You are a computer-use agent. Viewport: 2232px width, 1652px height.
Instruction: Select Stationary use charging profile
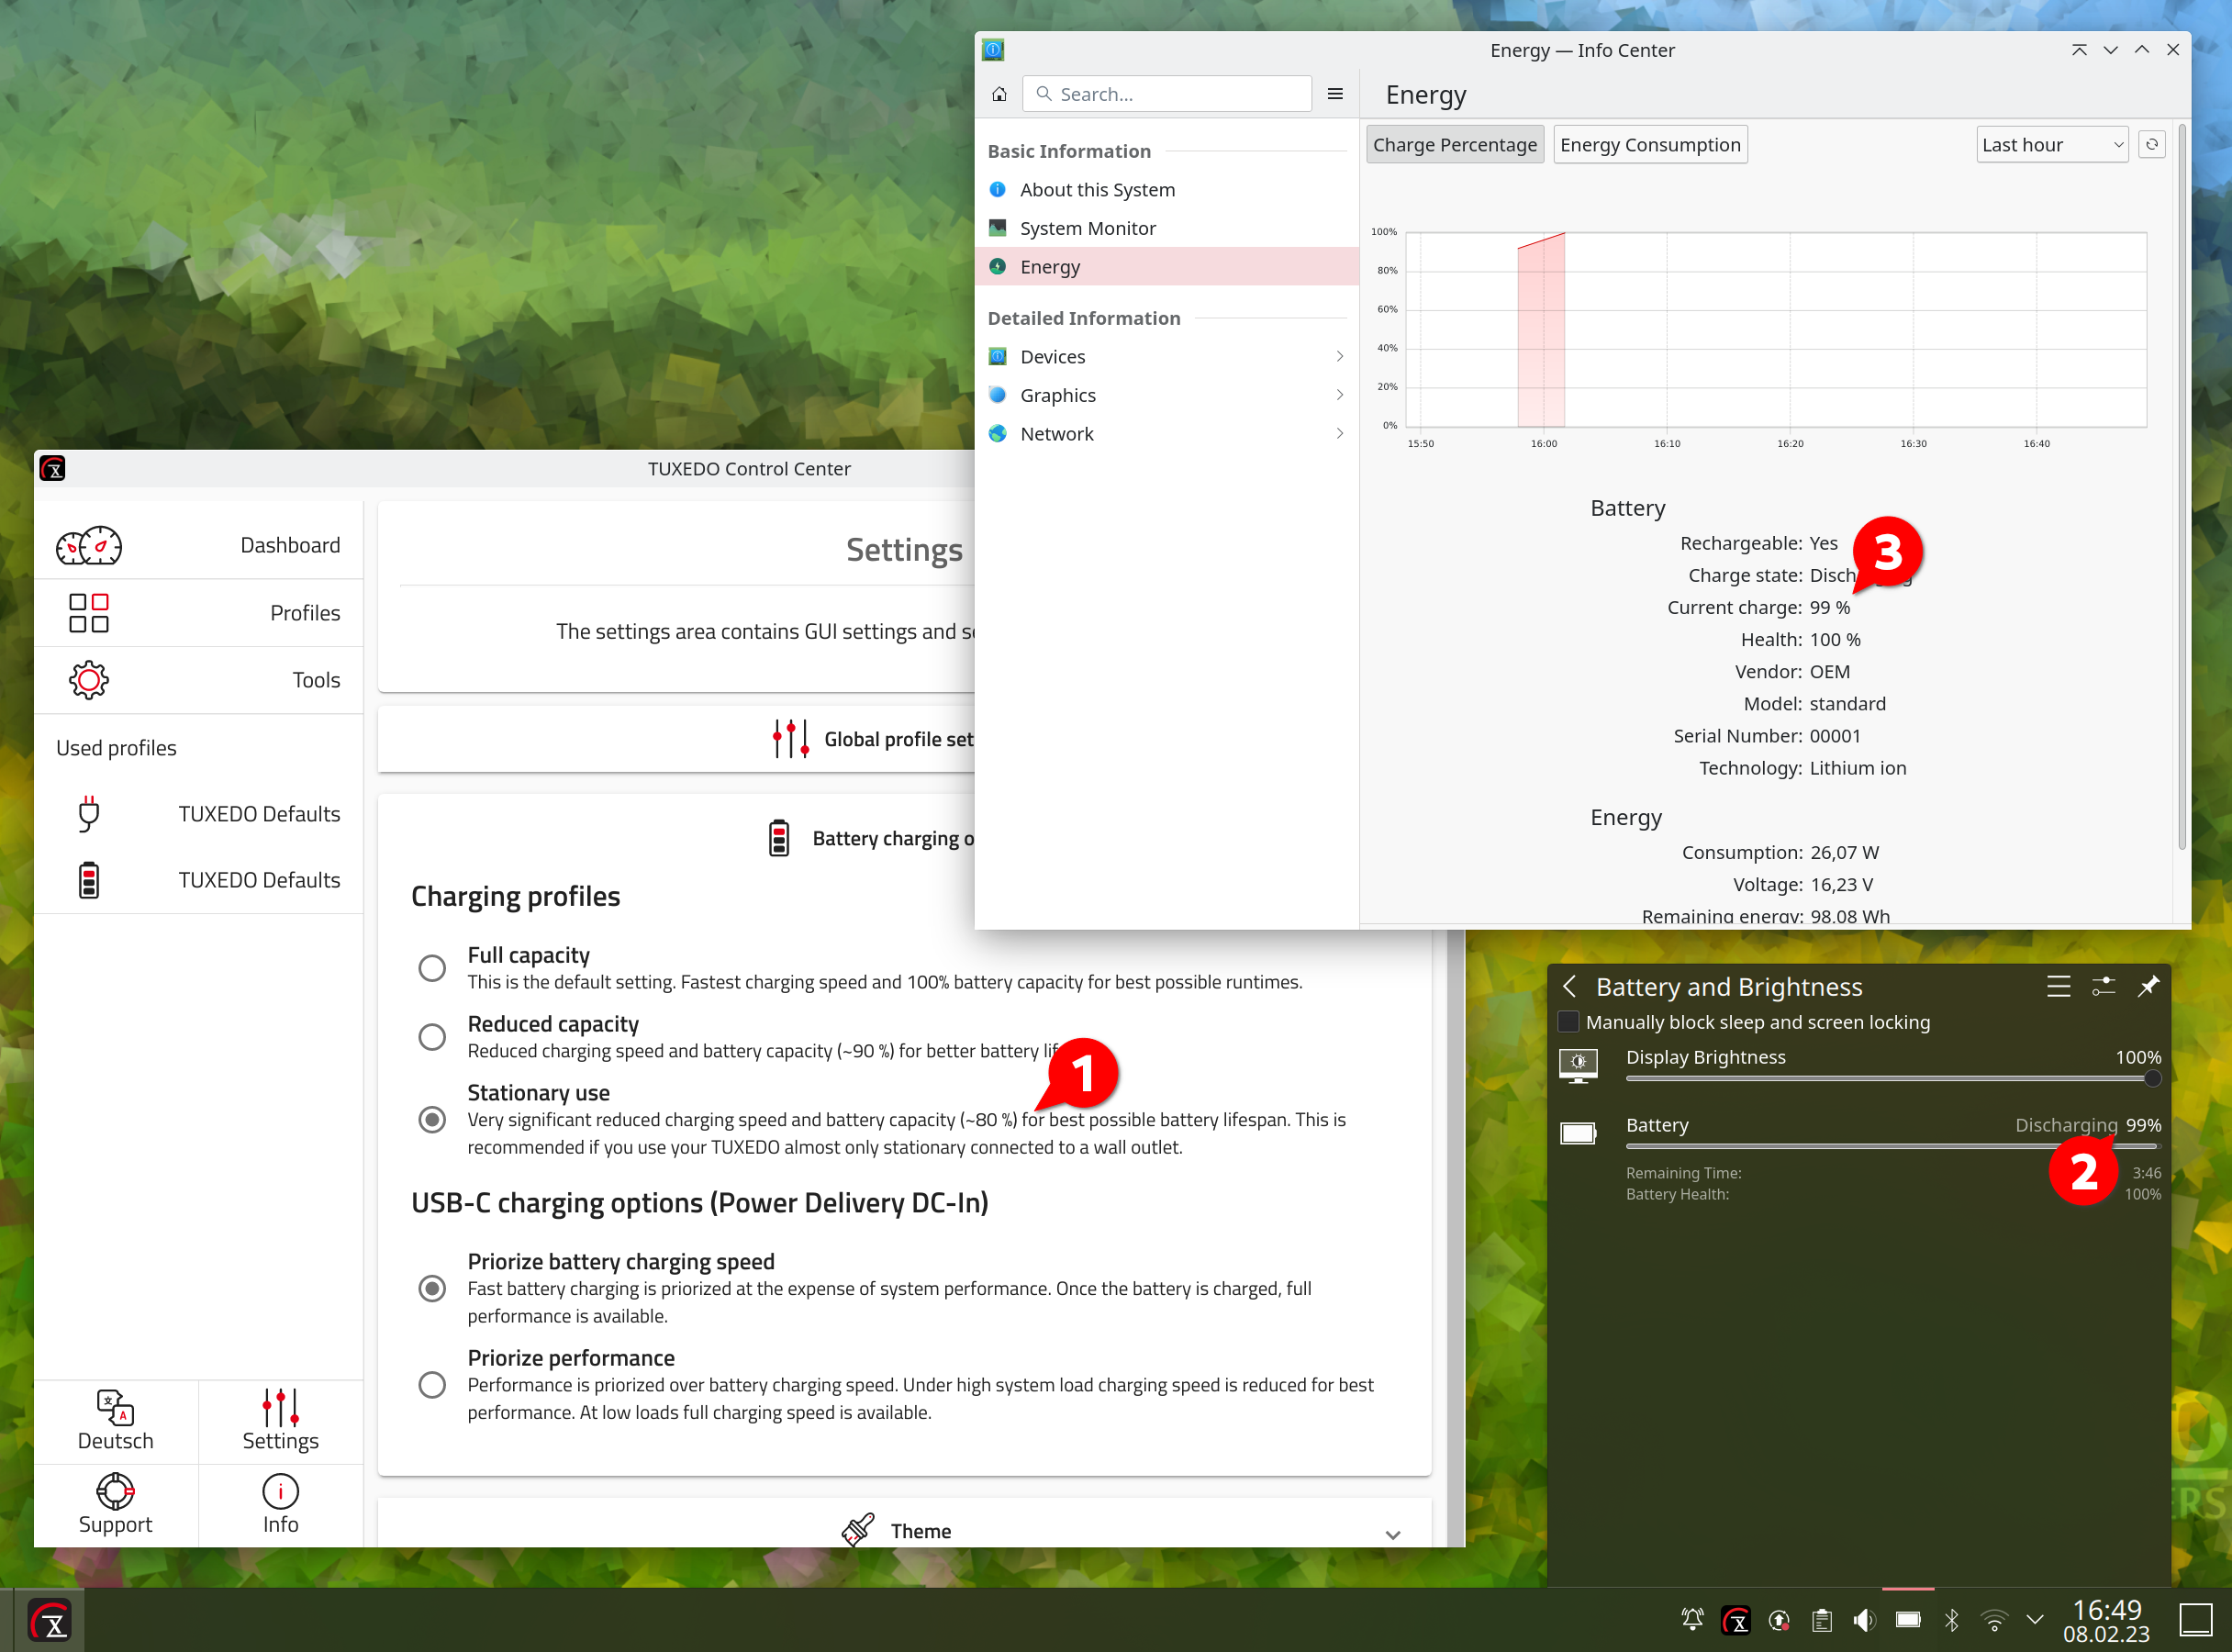click(432, 1119)
